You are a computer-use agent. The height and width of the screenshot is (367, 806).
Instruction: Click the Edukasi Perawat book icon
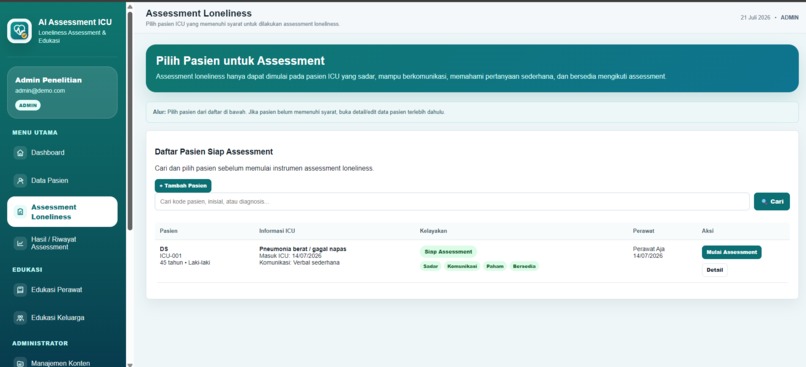coord(20,290)
